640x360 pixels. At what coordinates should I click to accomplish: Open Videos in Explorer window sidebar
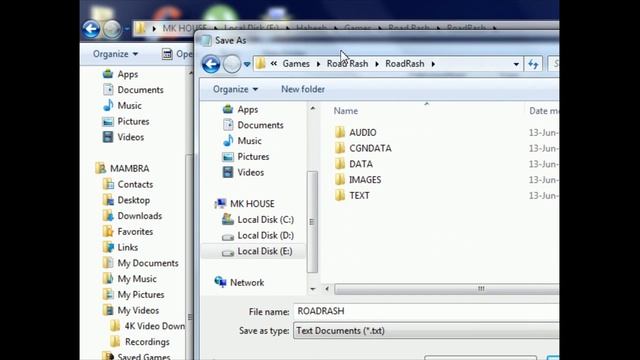coord(123,137)
